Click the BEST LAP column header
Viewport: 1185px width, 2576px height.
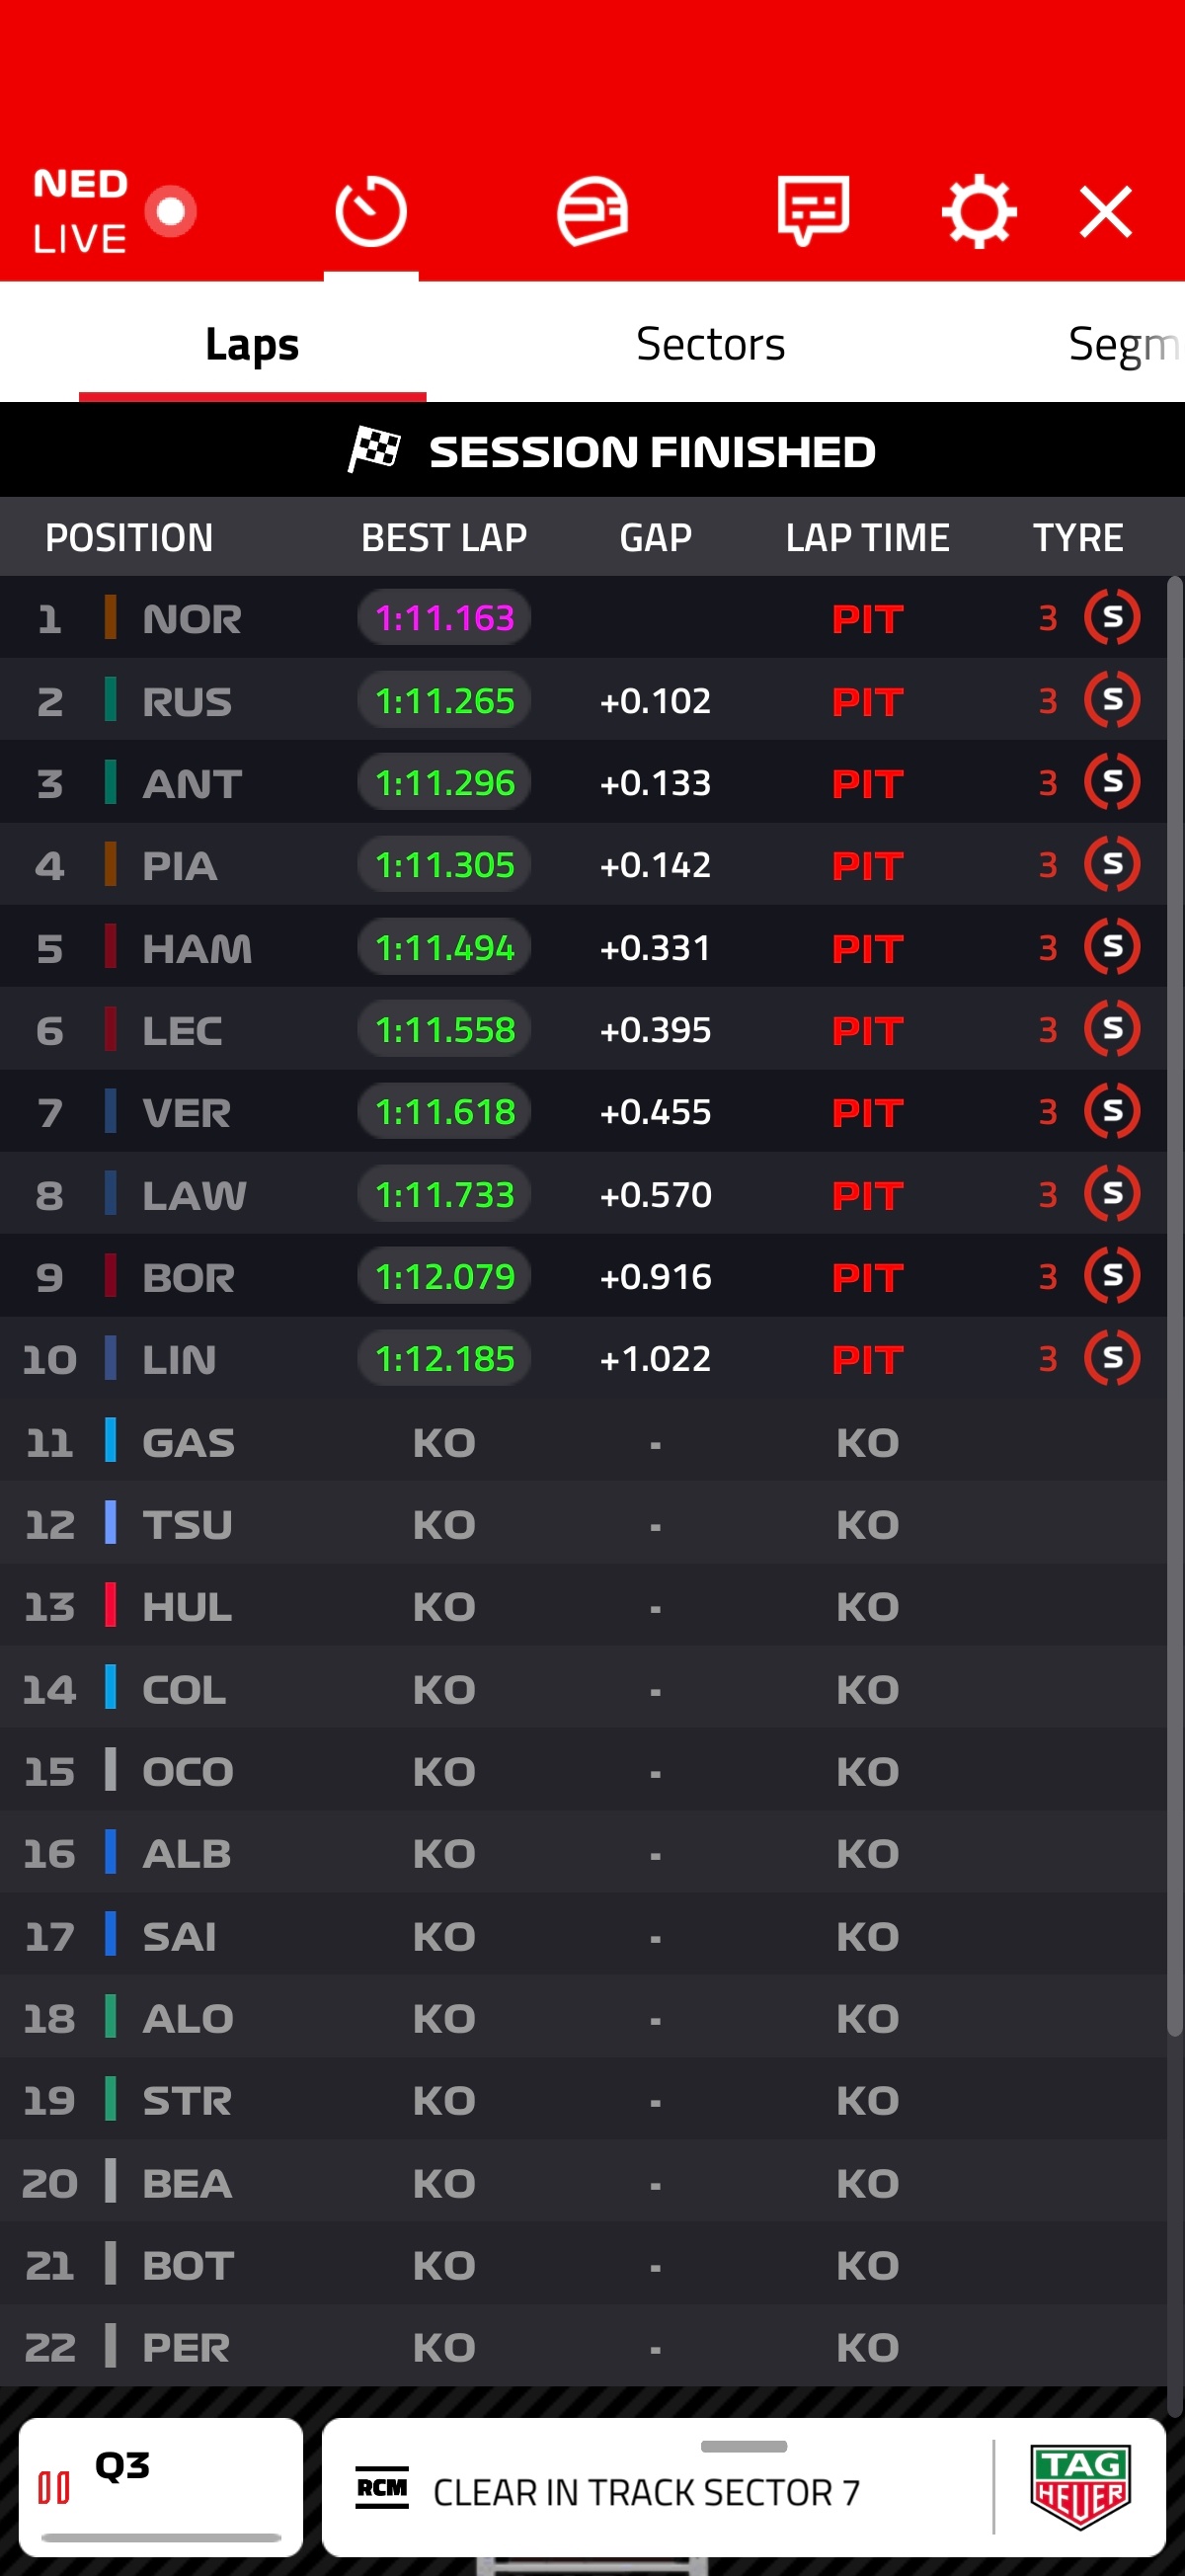point(443,537)
